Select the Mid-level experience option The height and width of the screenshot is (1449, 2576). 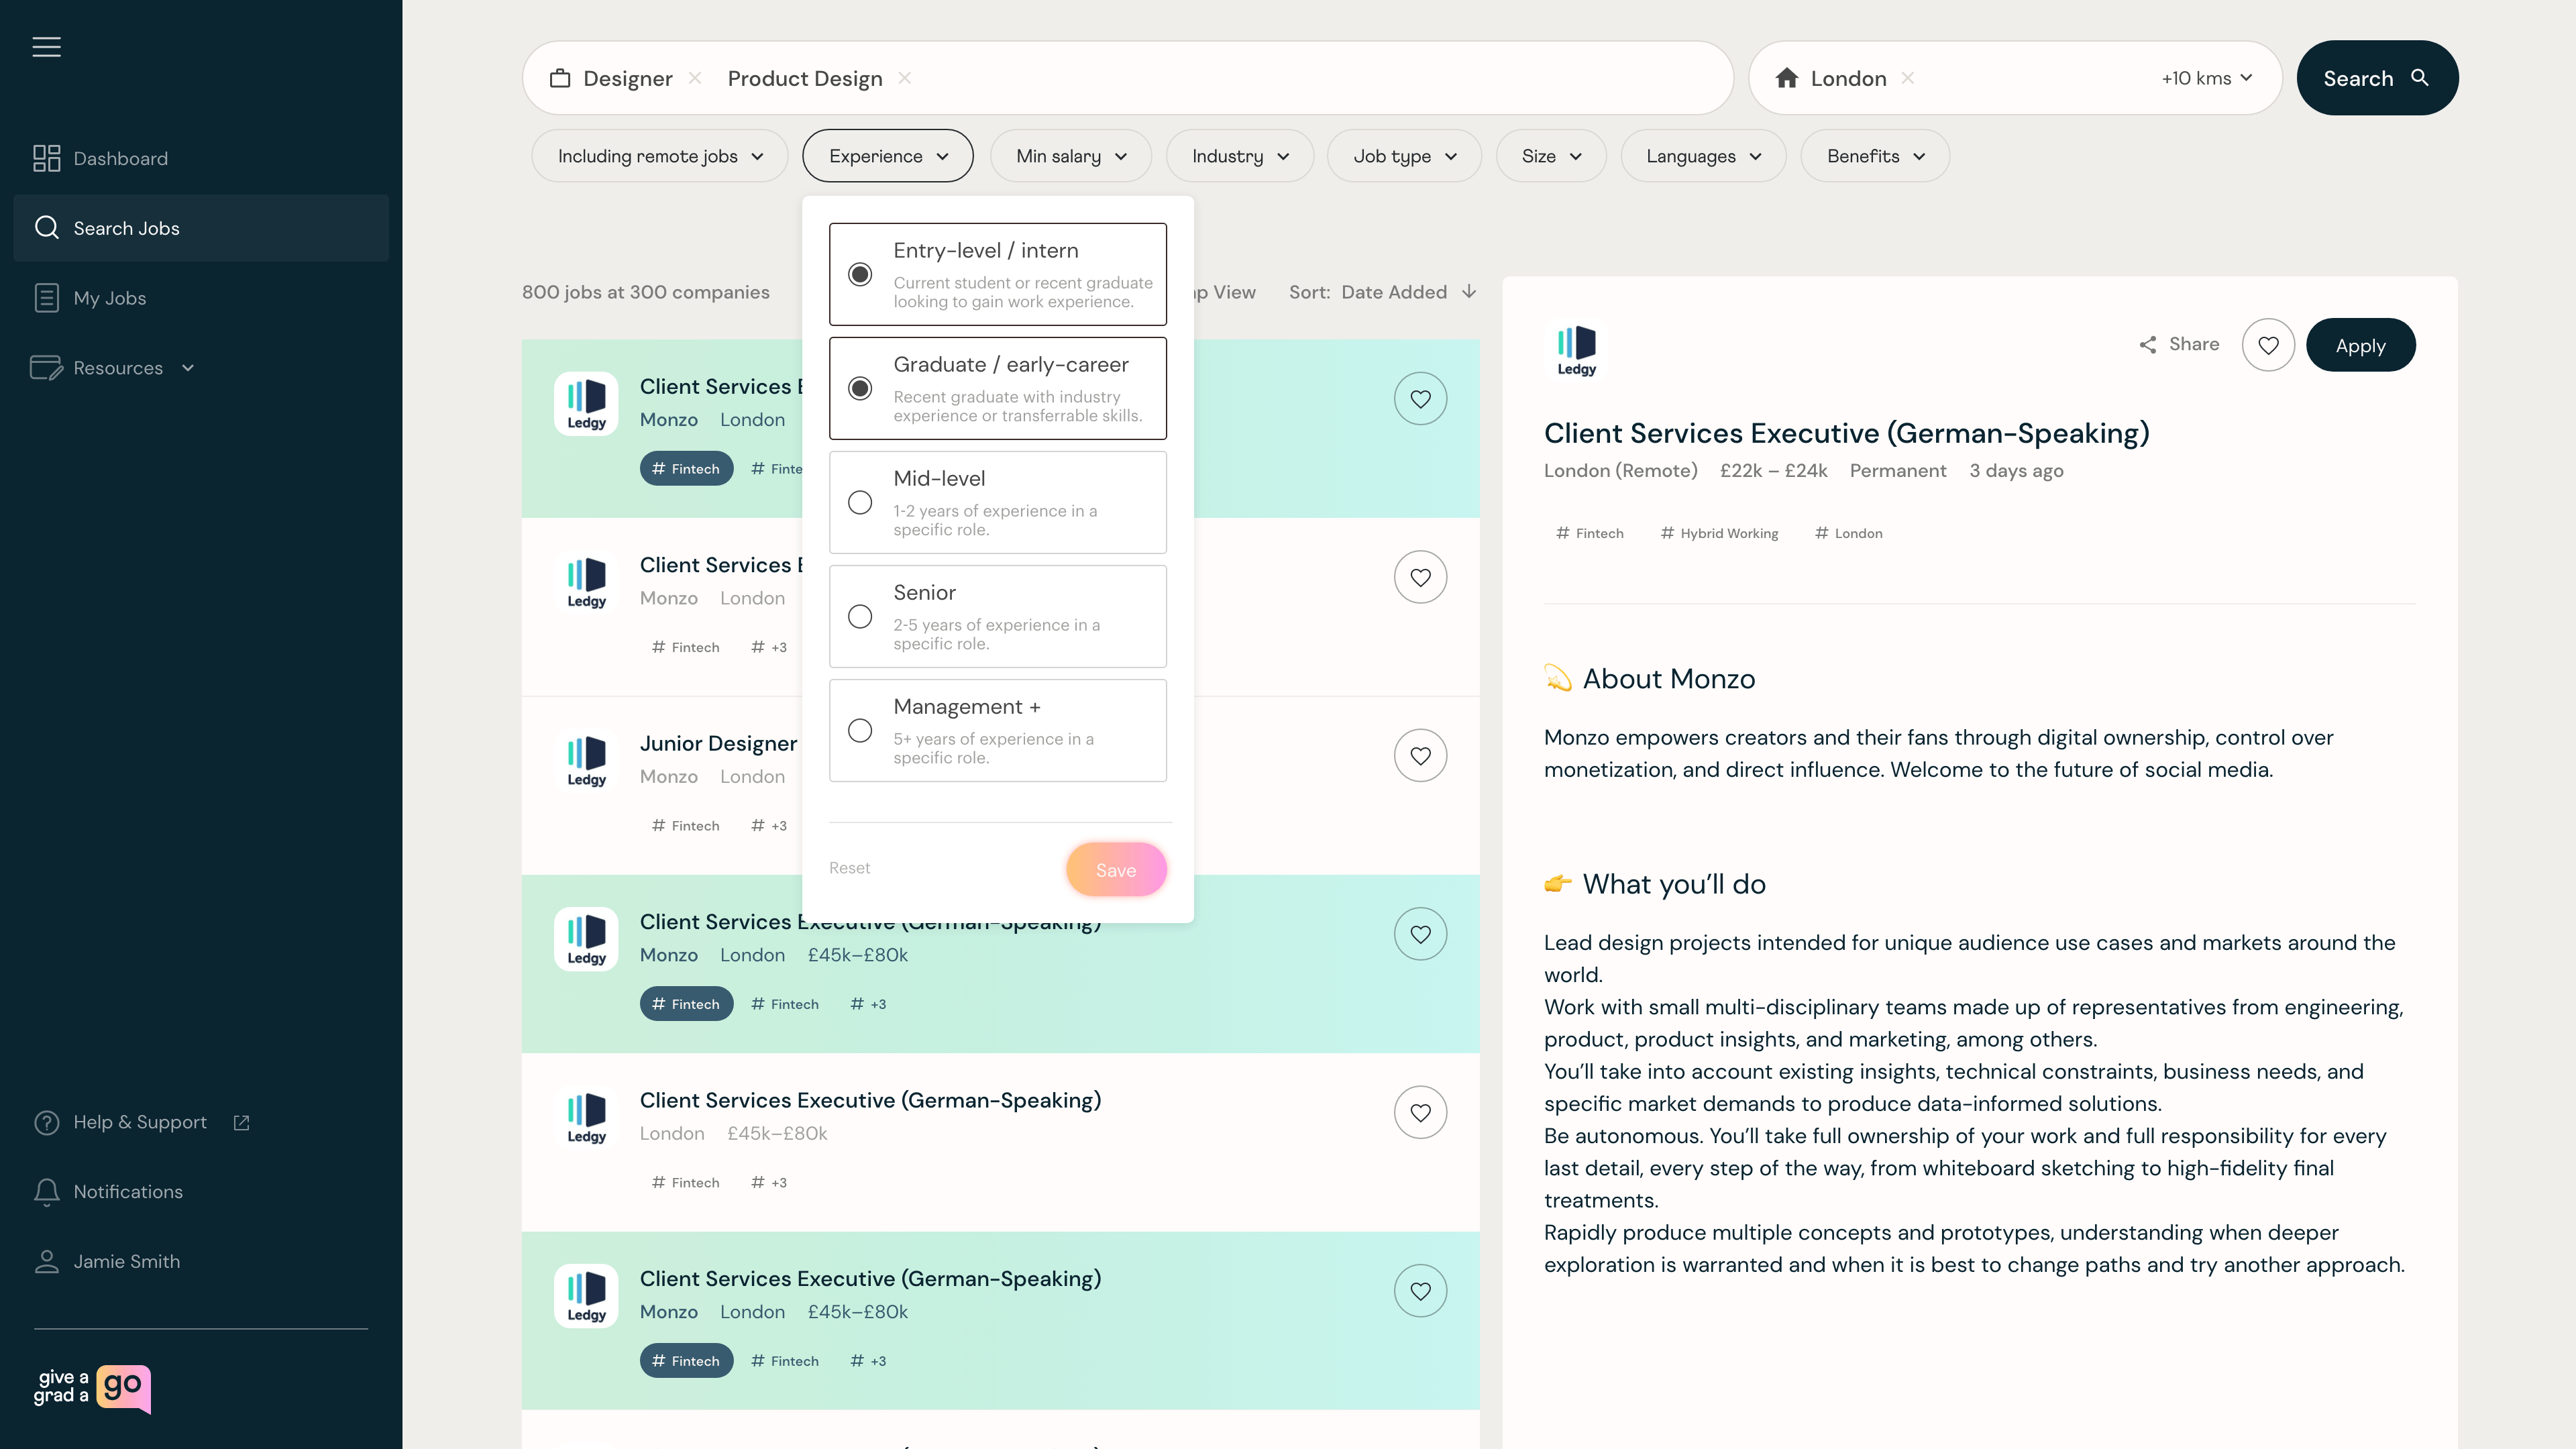tap(997, 502)
